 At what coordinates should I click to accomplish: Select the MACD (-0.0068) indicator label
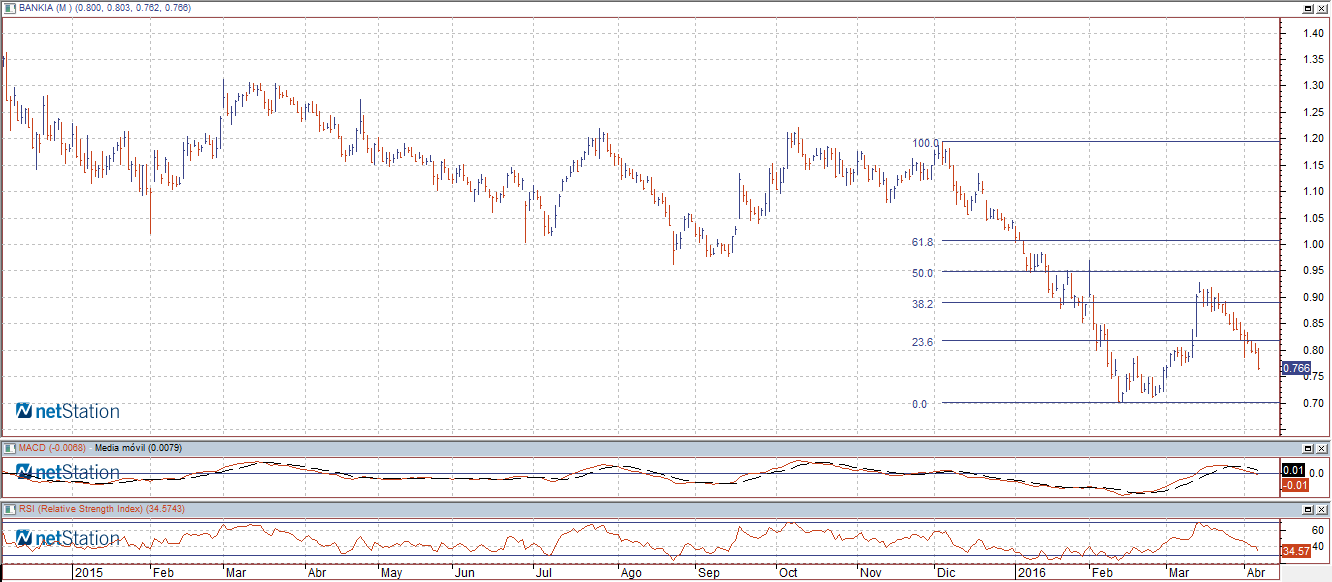coord(52,447)
